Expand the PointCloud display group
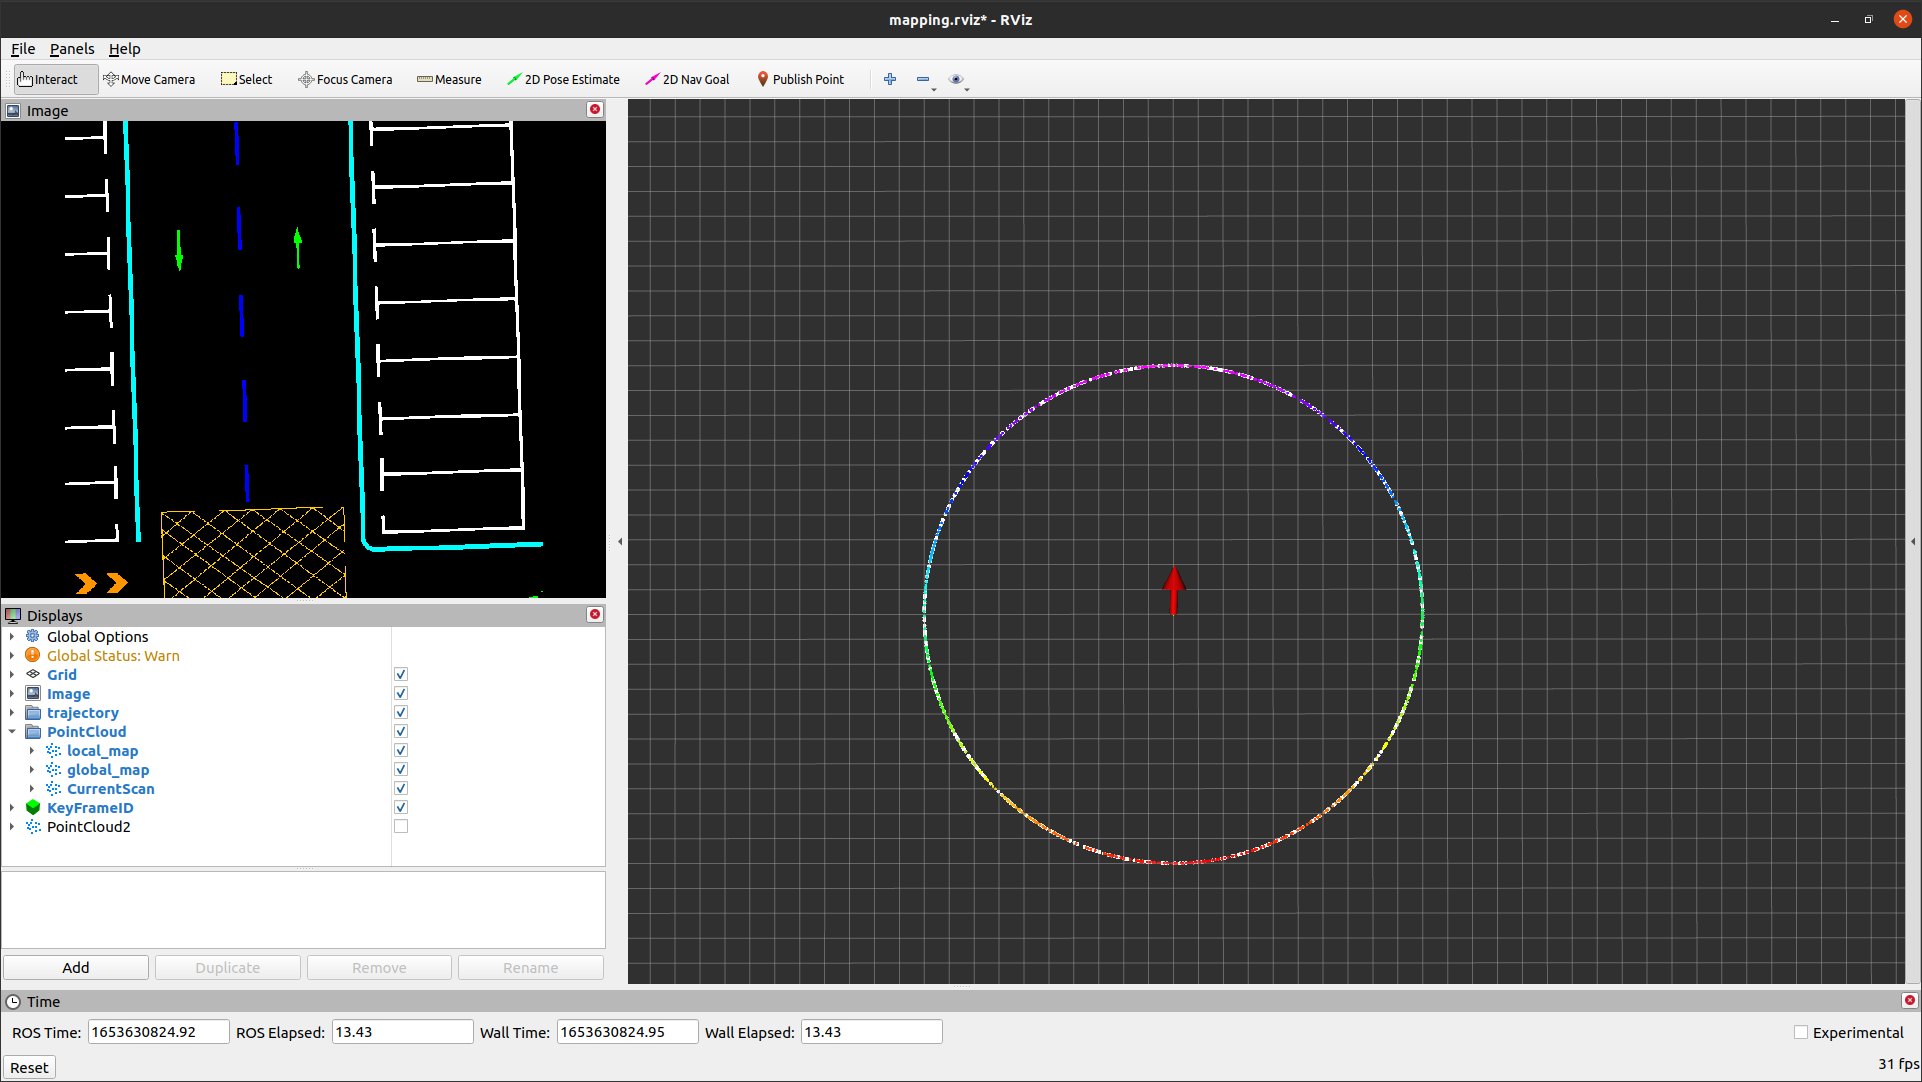Image resolution: width=1922 pixels, height=1082 pixels. [x=11, y=731]
